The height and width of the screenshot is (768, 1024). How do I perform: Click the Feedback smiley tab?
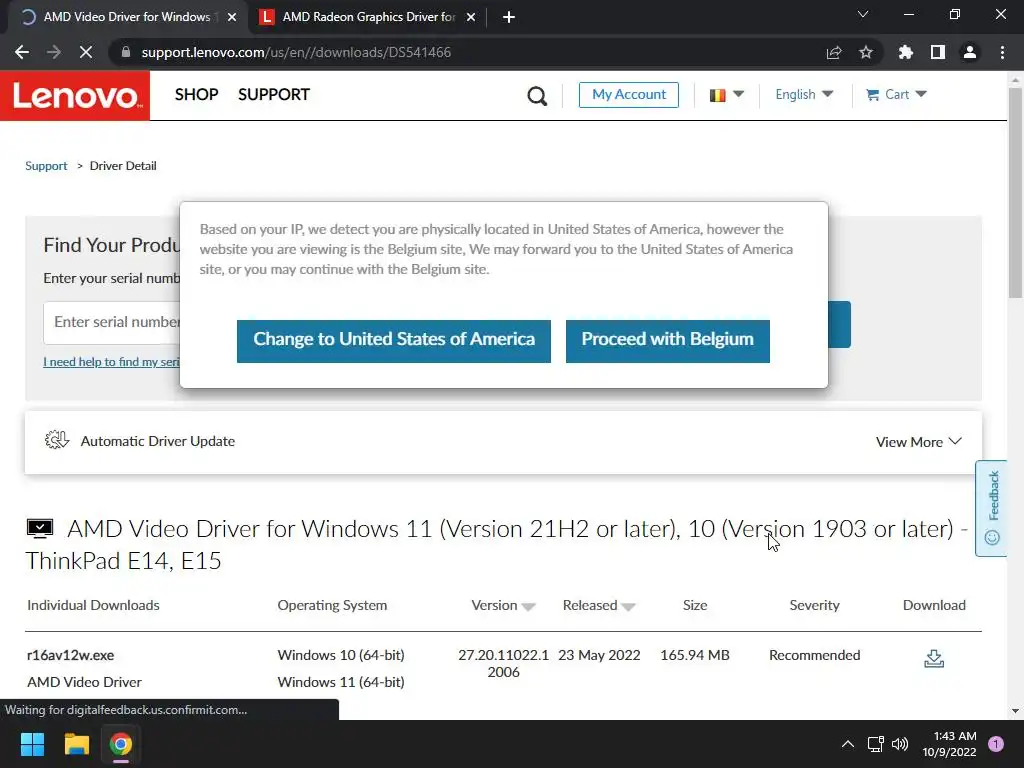point(991,508)
